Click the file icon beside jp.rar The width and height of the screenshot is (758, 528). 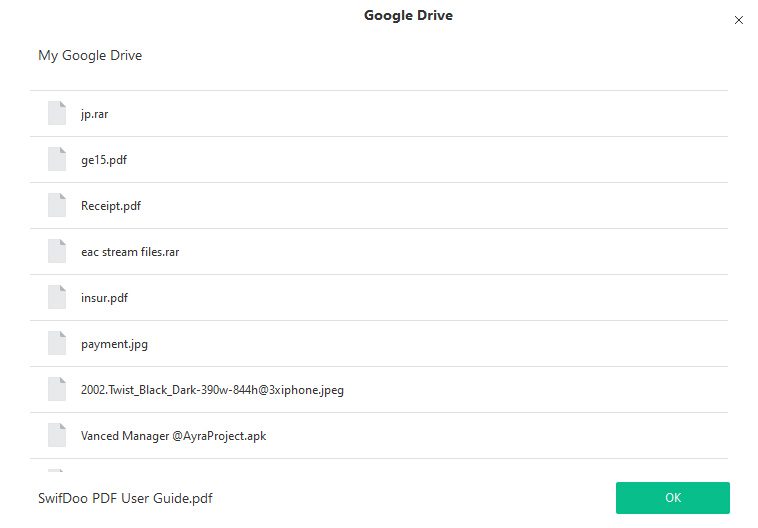pos(57,113)
